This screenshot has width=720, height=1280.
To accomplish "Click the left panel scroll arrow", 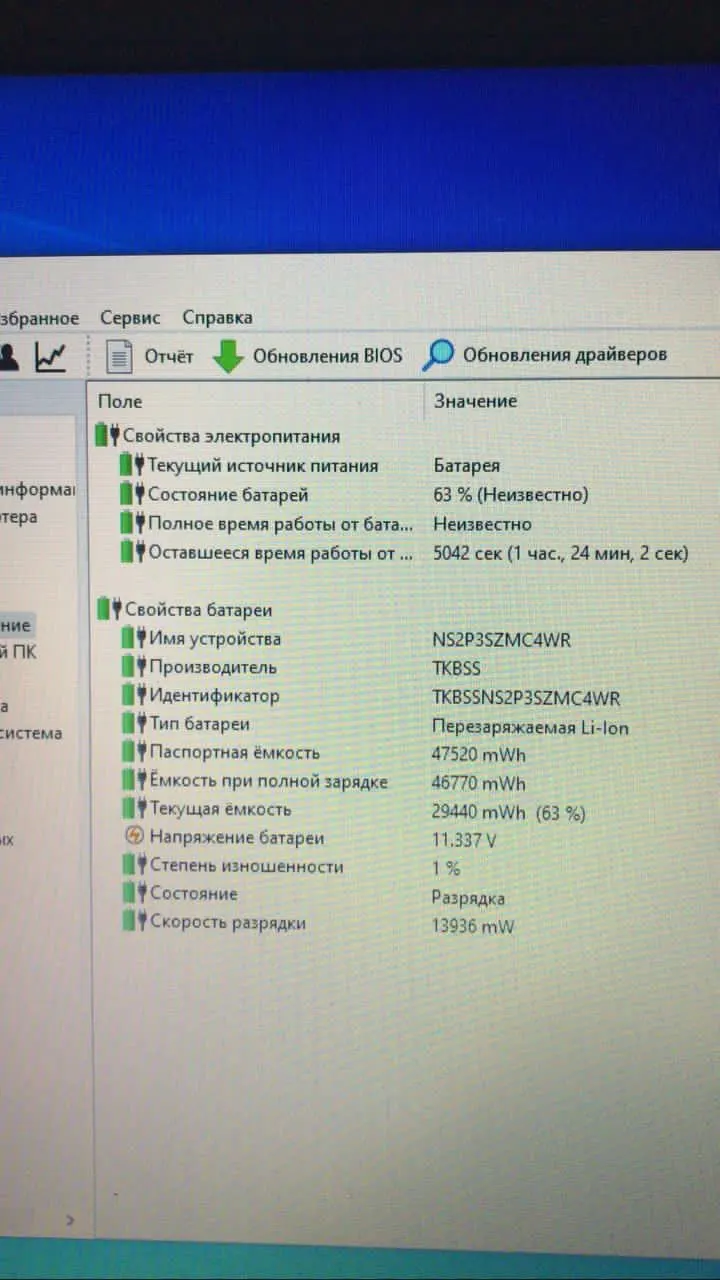I will [x=70, y=1220].
